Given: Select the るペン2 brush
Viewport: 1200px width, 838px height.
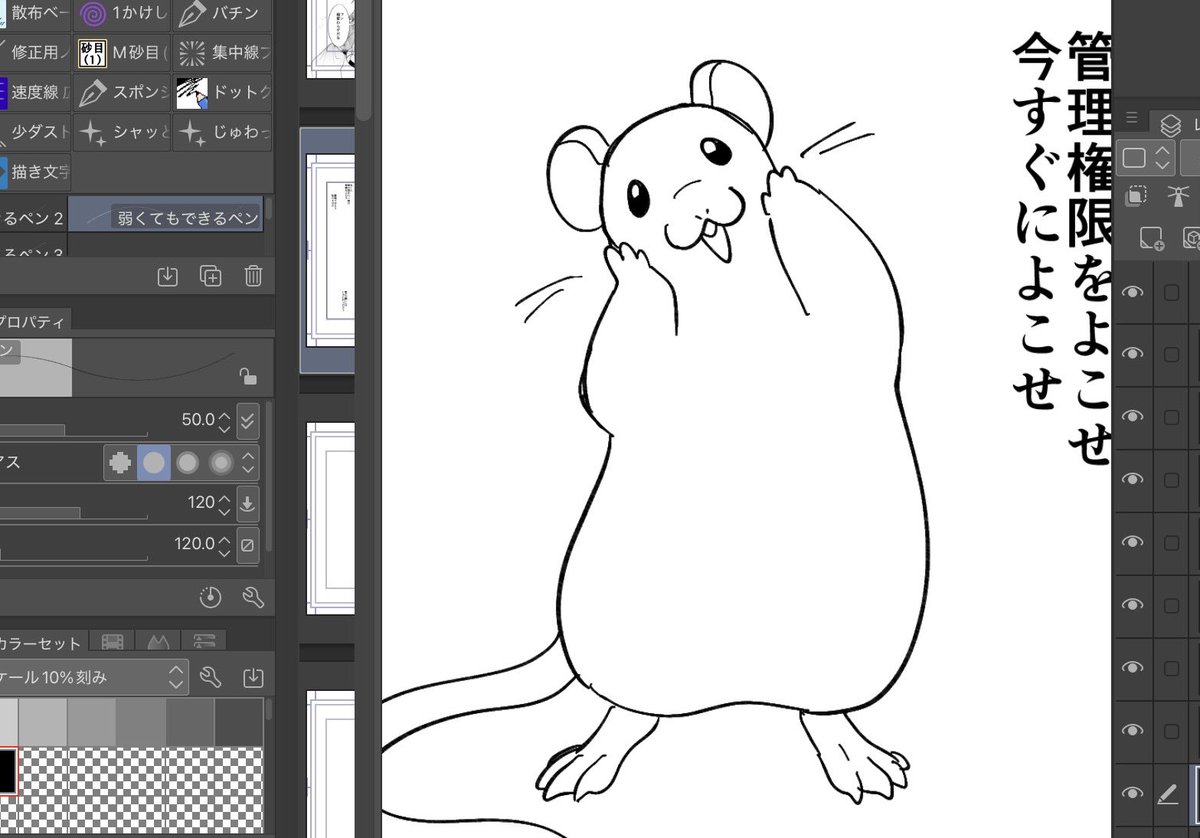Looking at the screenshot, I should [x=30, y=217].
